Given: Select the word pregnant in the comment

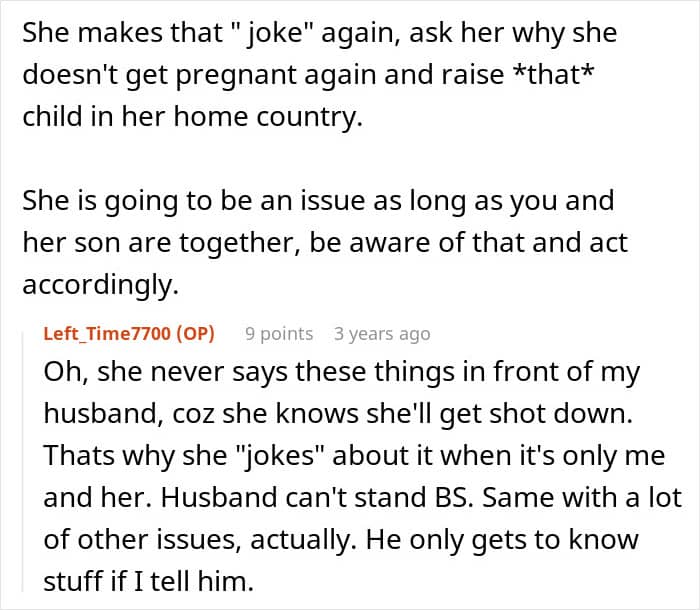Looking at the screenshot, I should (x=235, y=75).
